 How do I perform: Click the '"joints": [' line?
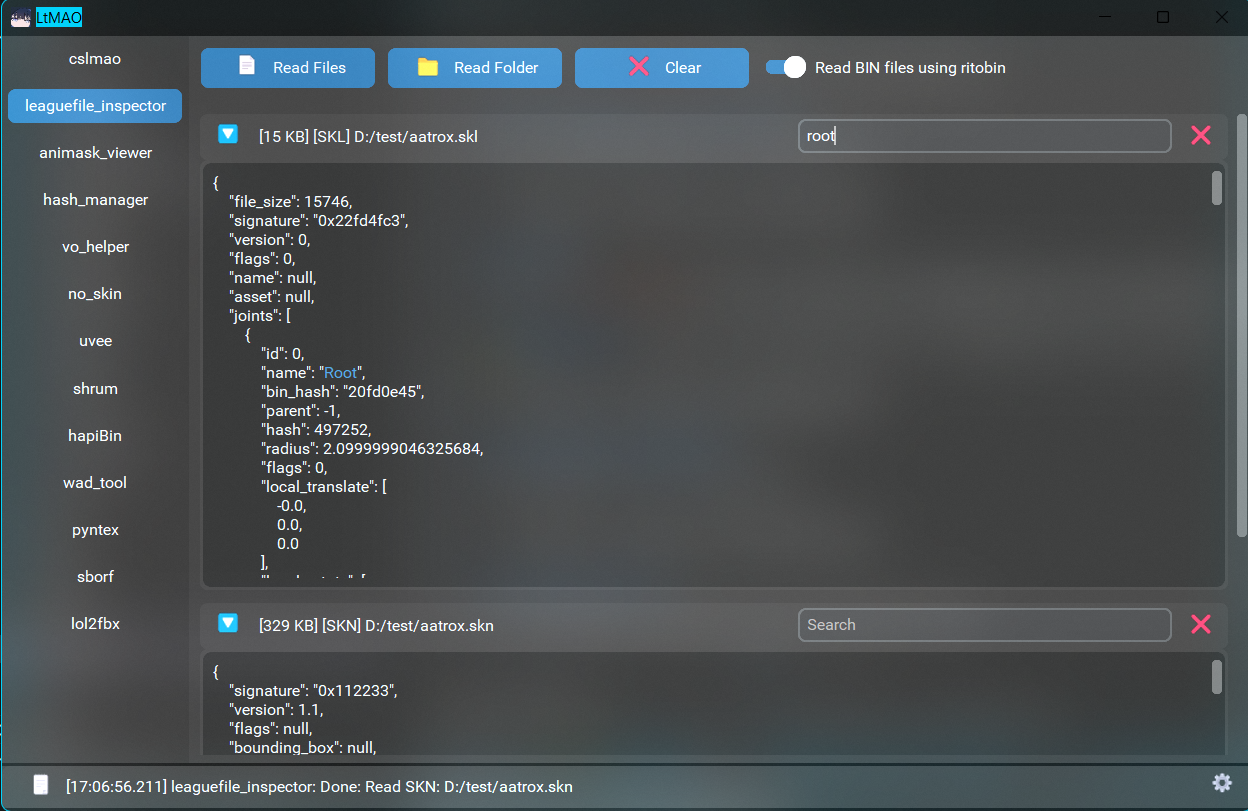coord(260,316)
